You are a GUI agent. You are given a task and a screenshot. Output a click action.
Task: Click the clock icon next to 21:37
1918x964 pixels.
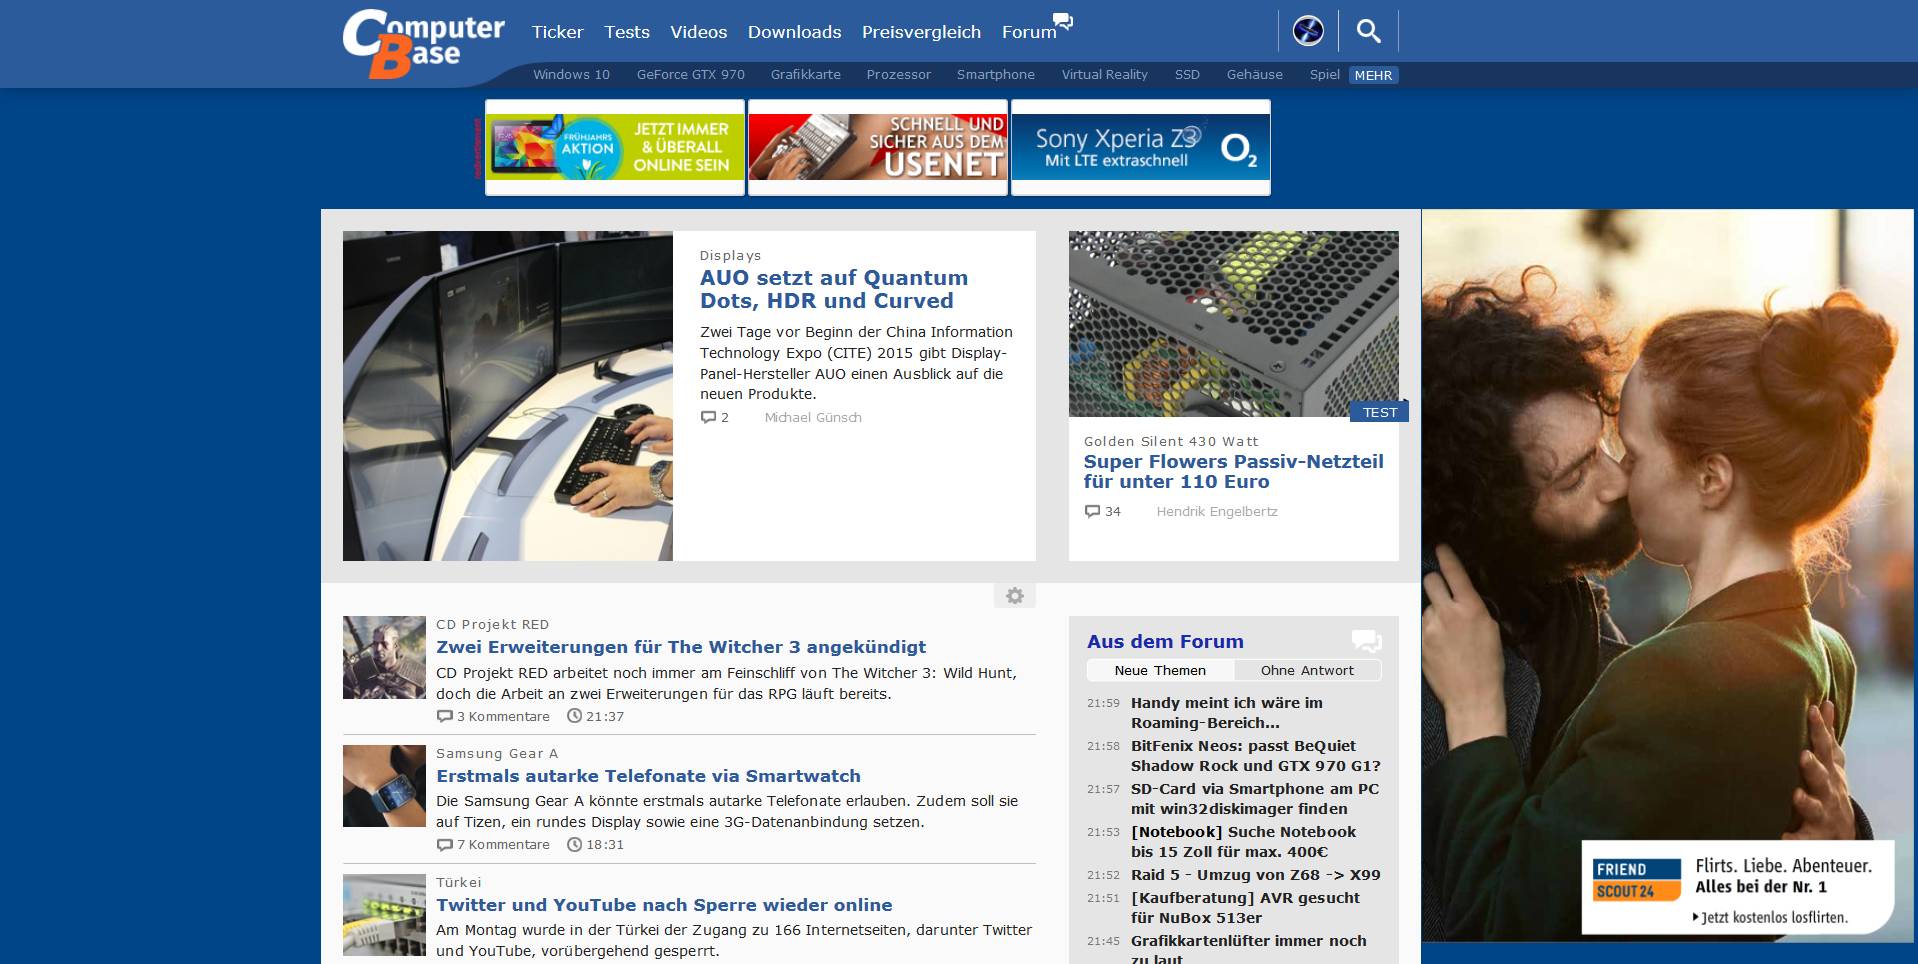click(574, 716)
